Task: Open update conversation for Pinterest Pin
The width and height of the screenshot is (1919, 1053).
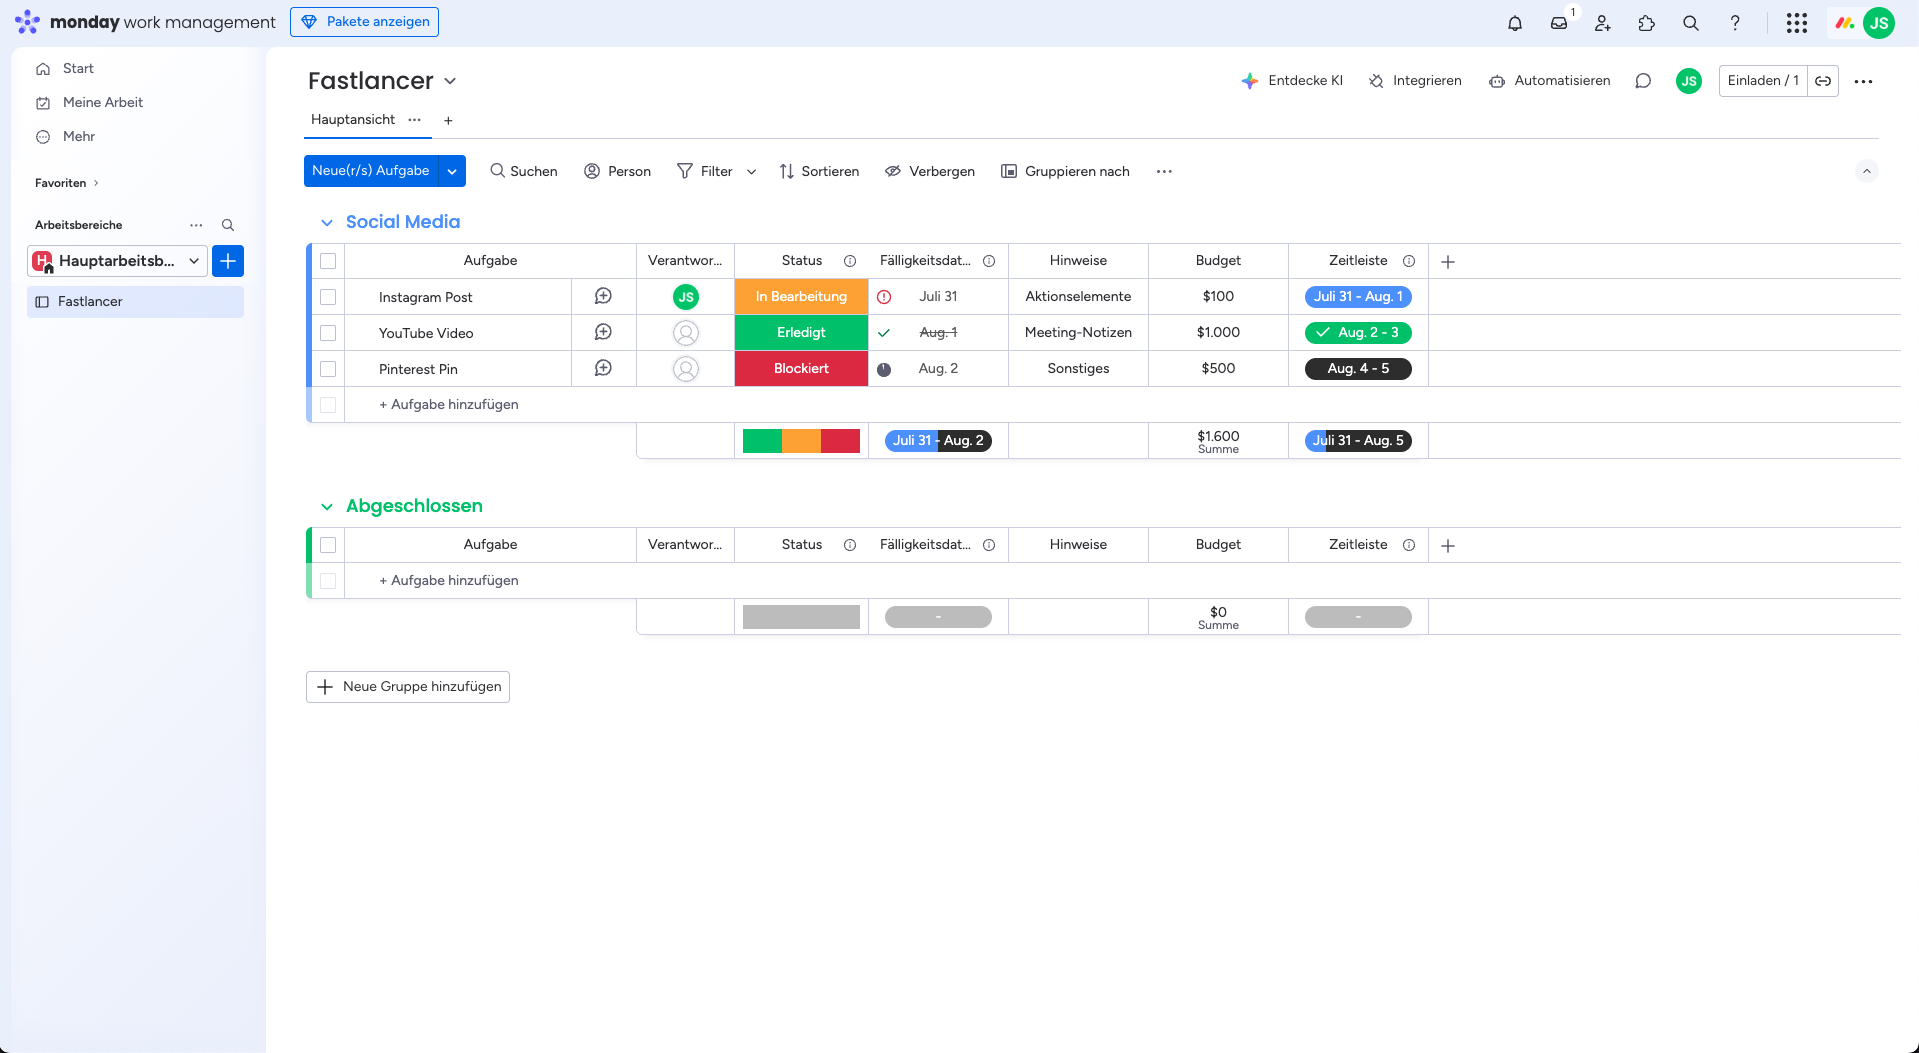Action: (603, 368)
